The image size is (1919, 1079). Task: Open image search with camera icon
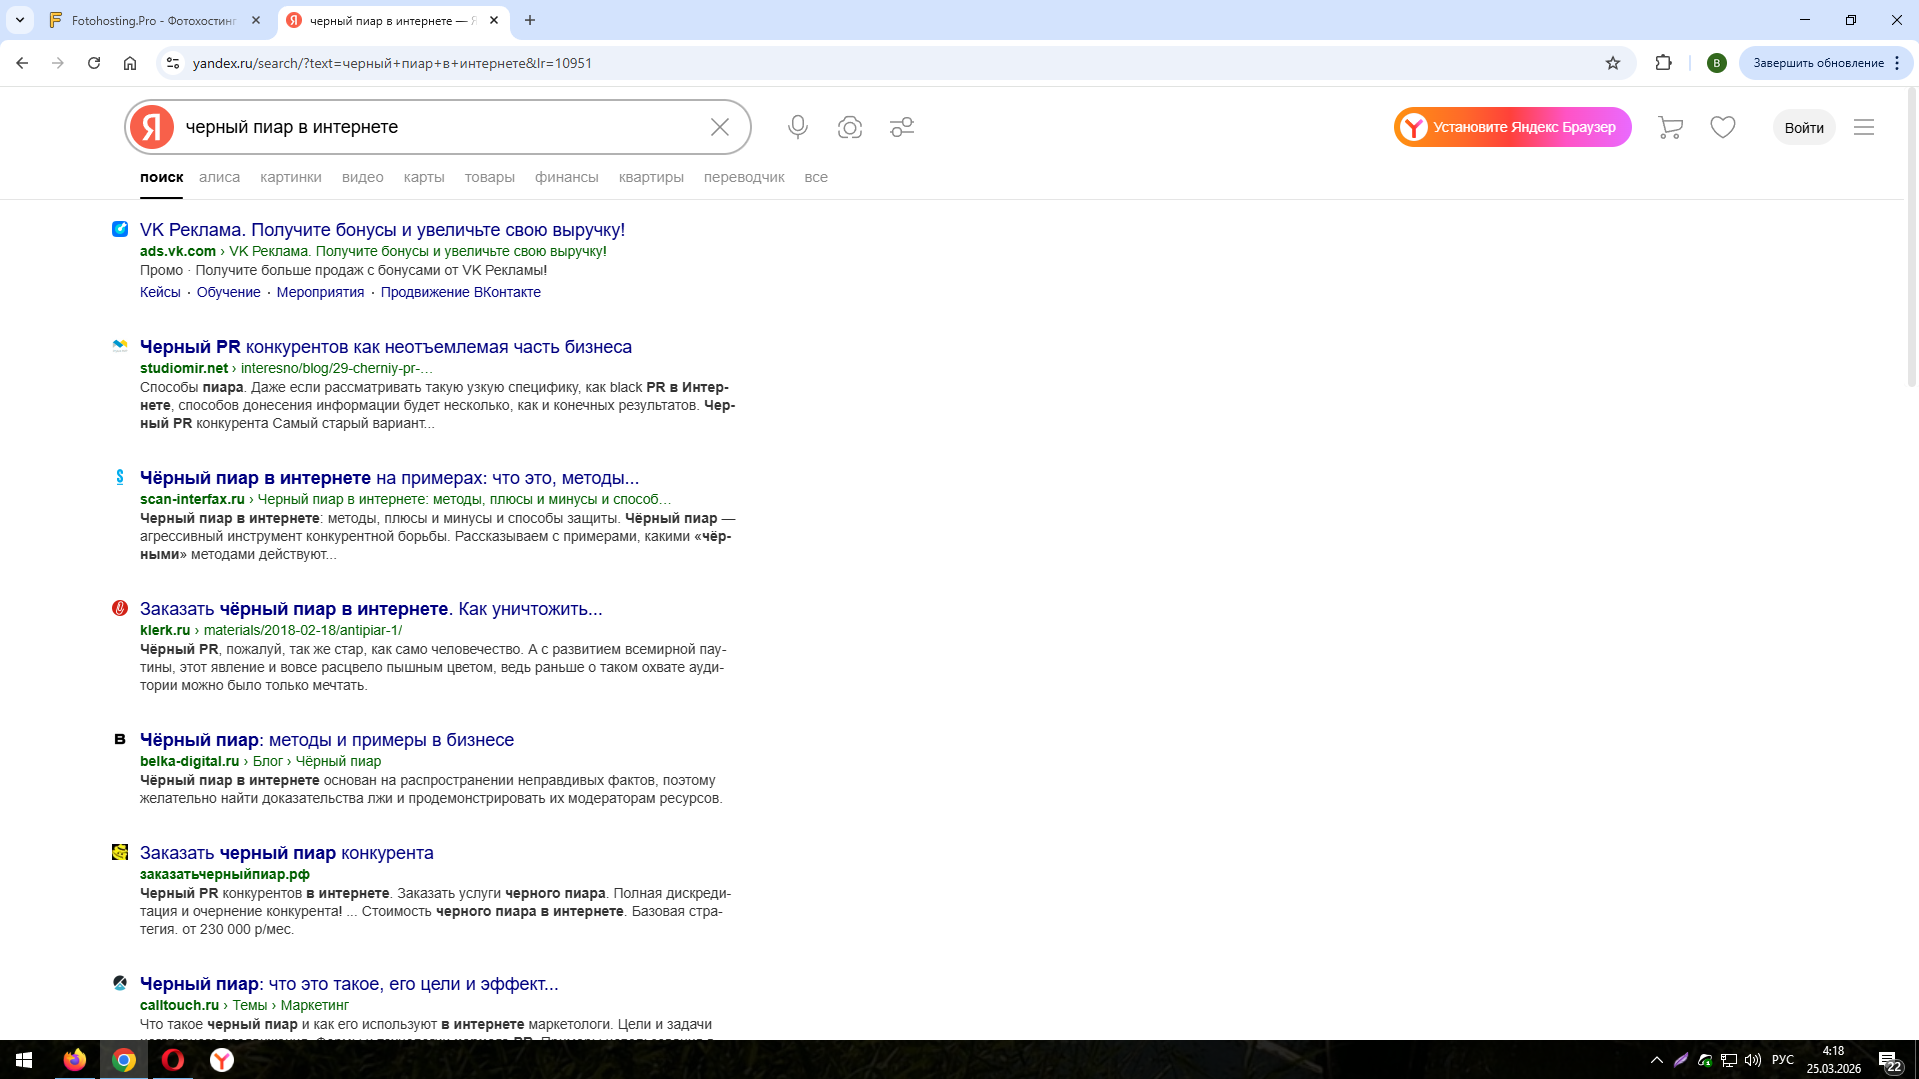click(x=850, y=127)
